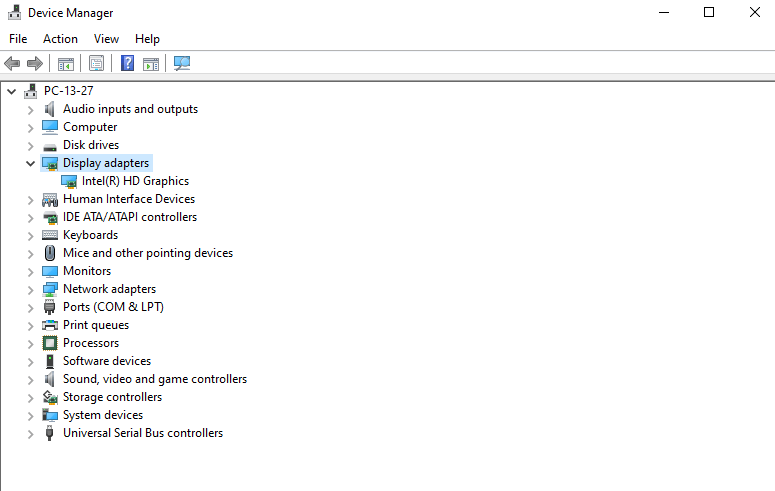
Task: Open the Action menu
Action: click(60, 39)
